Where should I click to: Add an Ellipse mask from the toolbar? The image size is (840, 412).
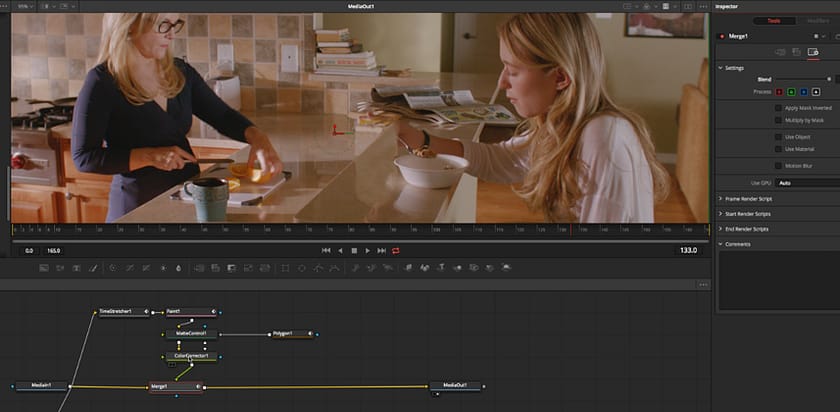point(302,267)
